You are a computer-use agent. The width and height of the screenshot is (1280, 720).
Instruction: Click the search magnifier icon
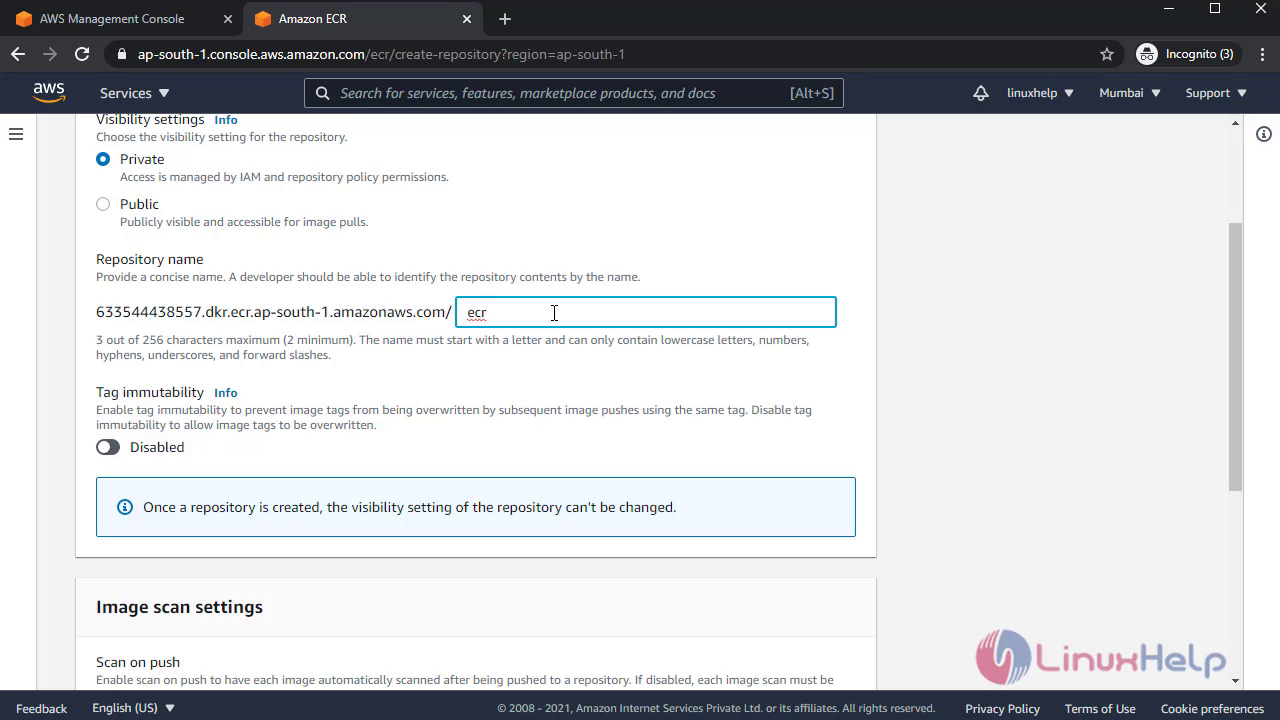coord(322,93)
